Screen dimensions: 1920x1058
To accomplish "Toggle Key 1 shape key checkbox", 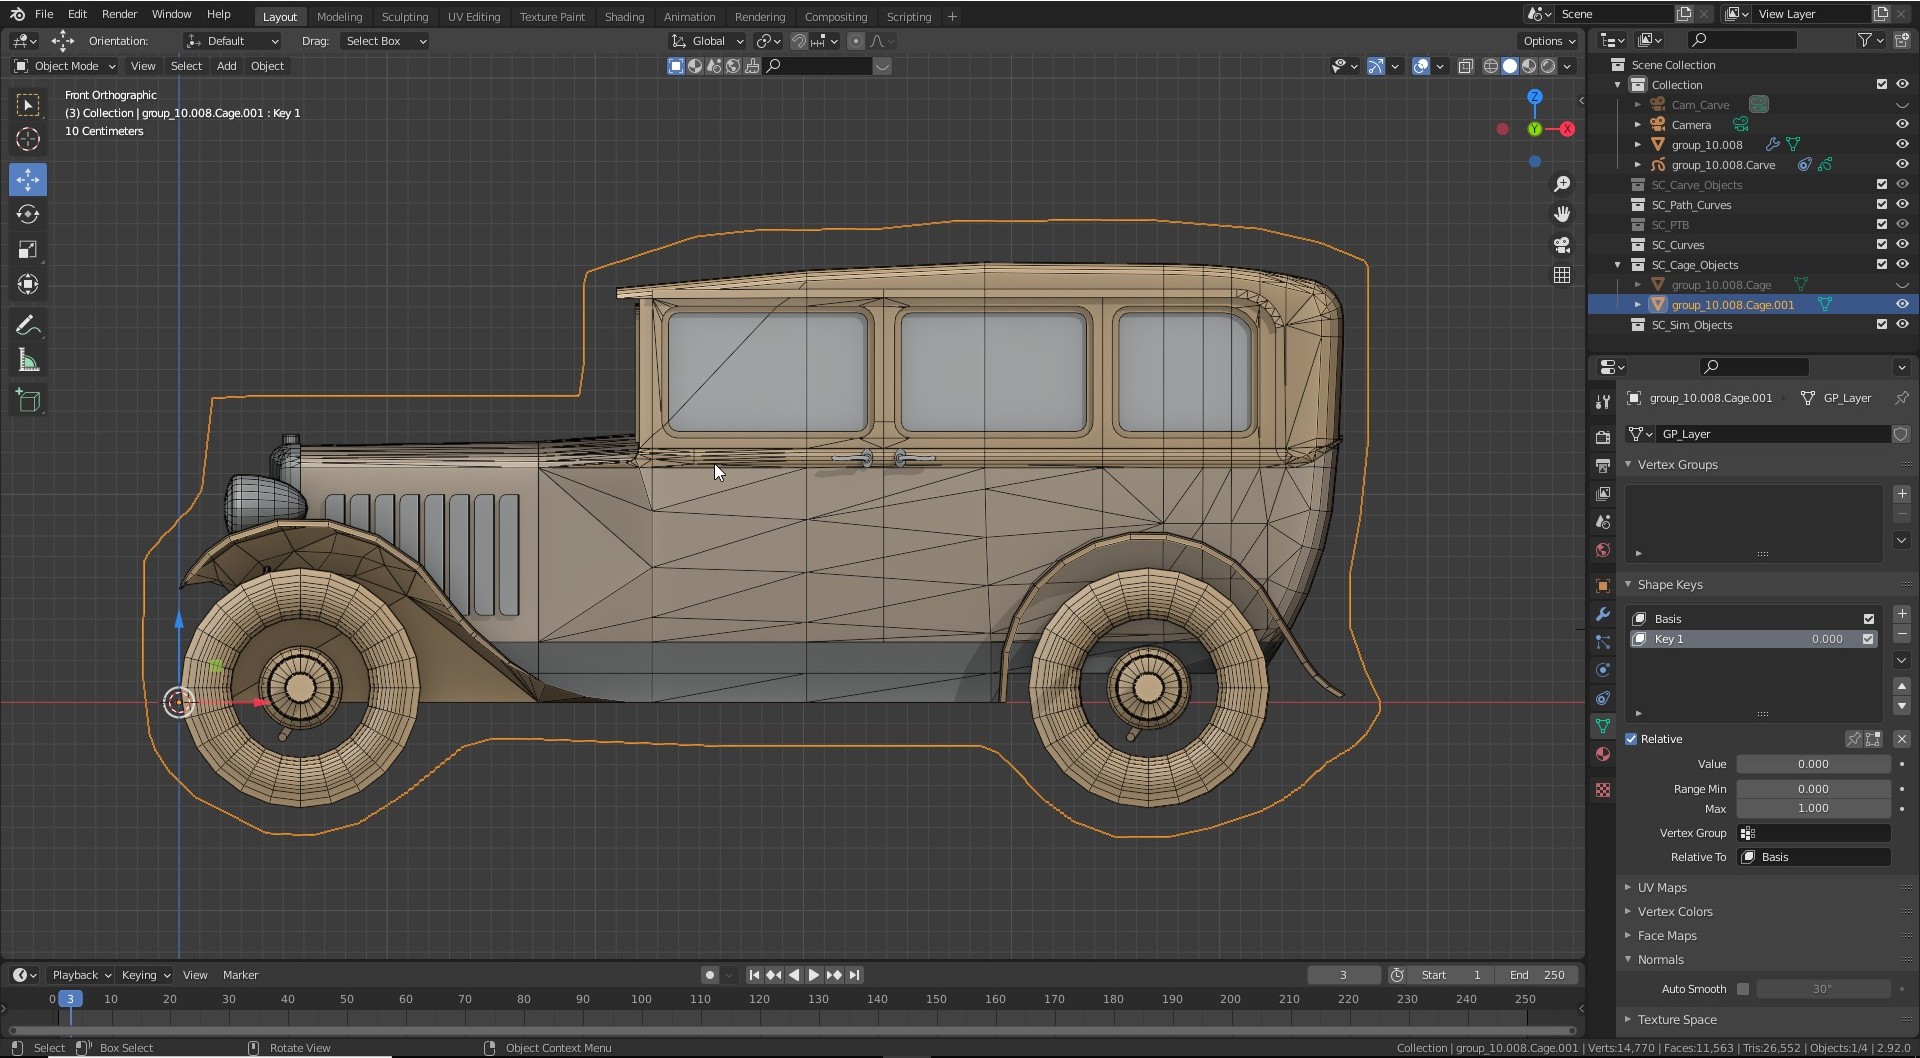I will (1868, 639).
